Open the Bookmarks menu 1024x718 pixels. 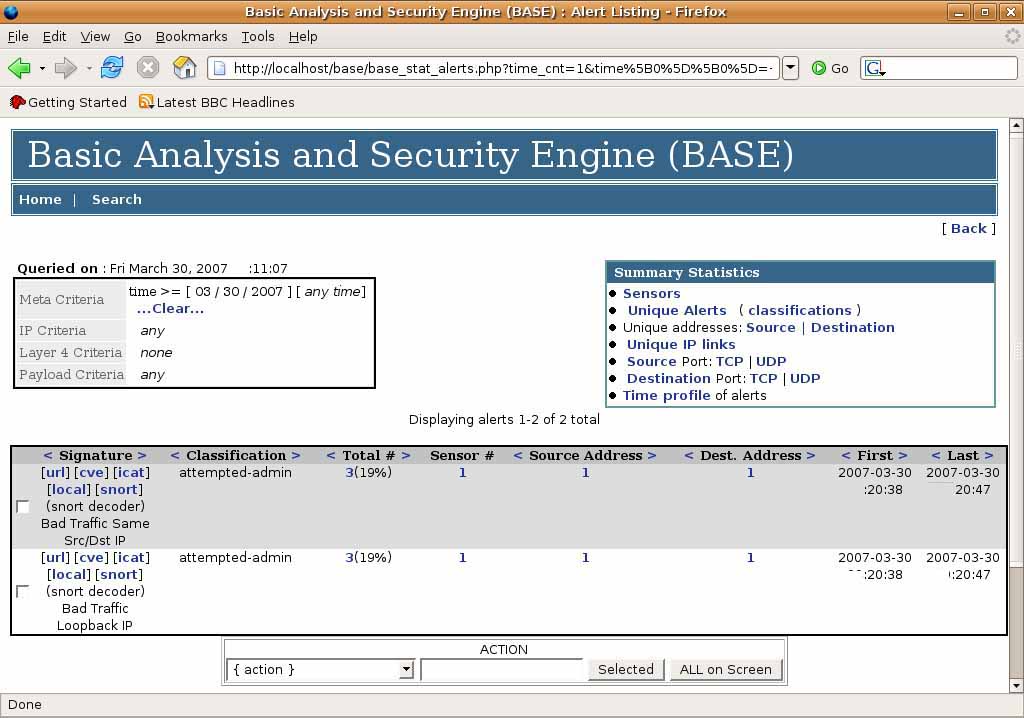pos(191,37)
